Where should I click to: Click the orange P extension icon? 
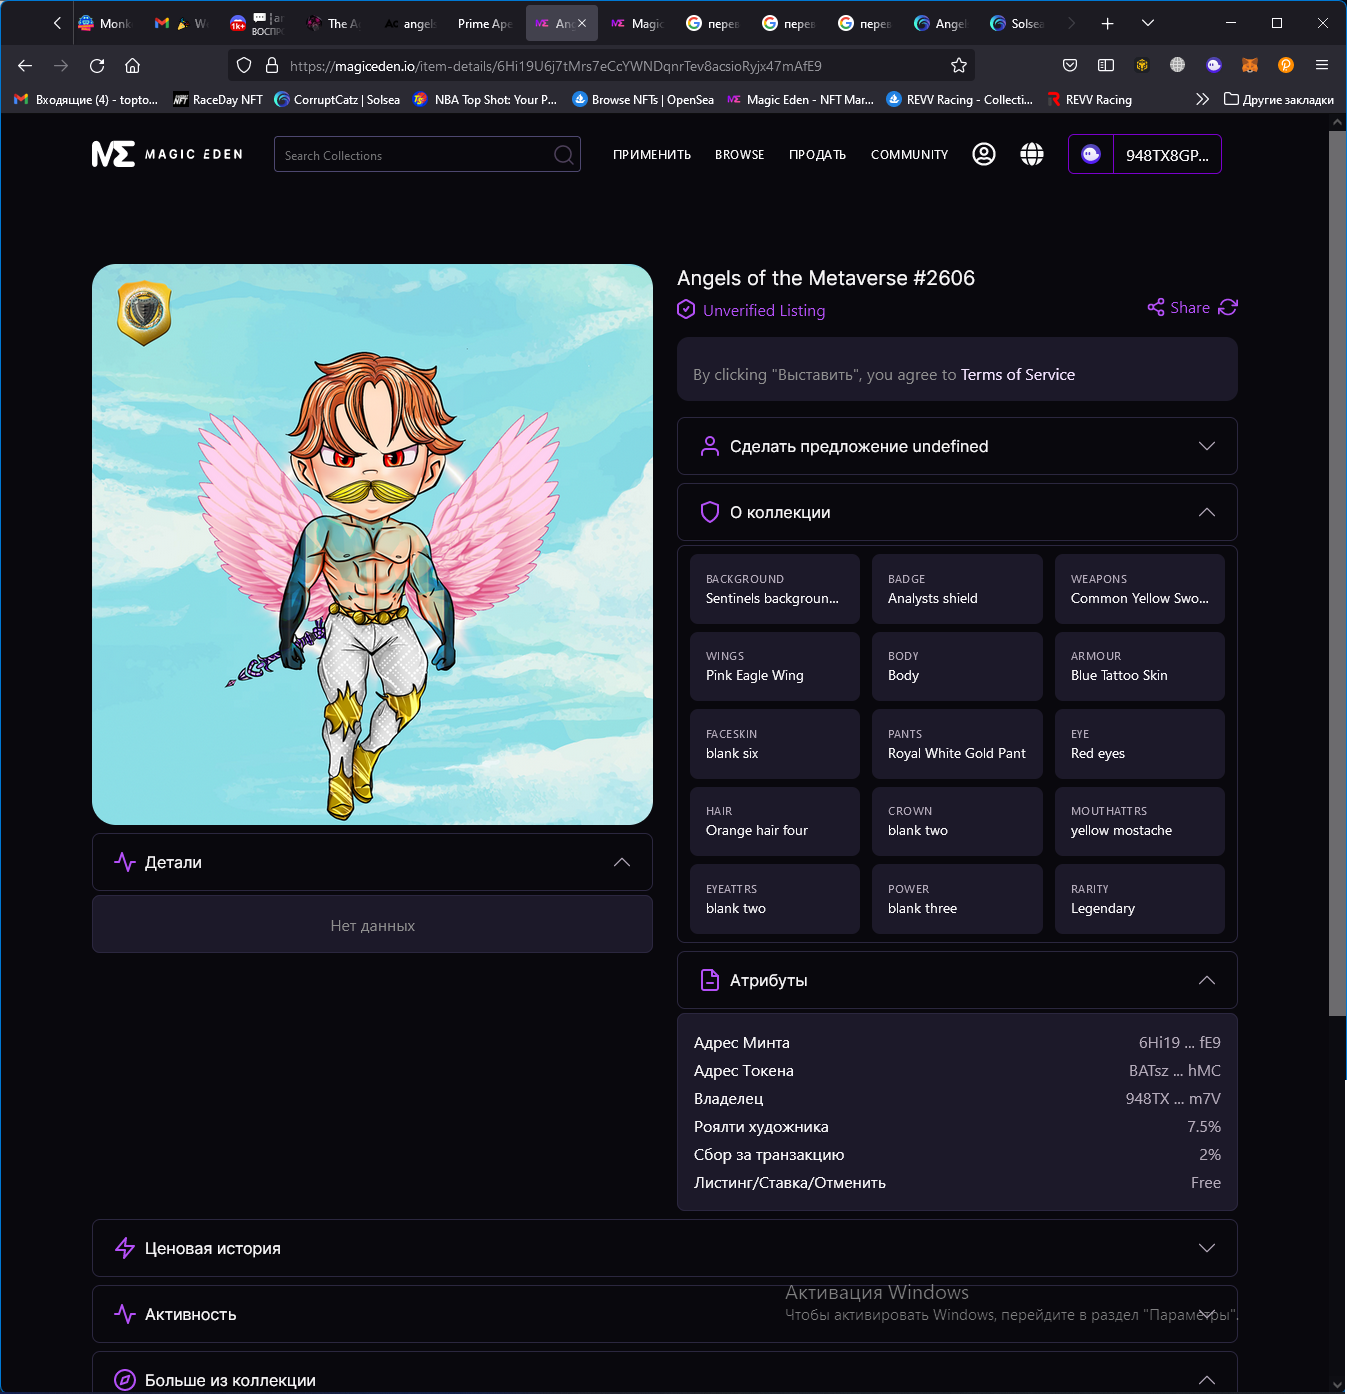tap(1286, 66)
